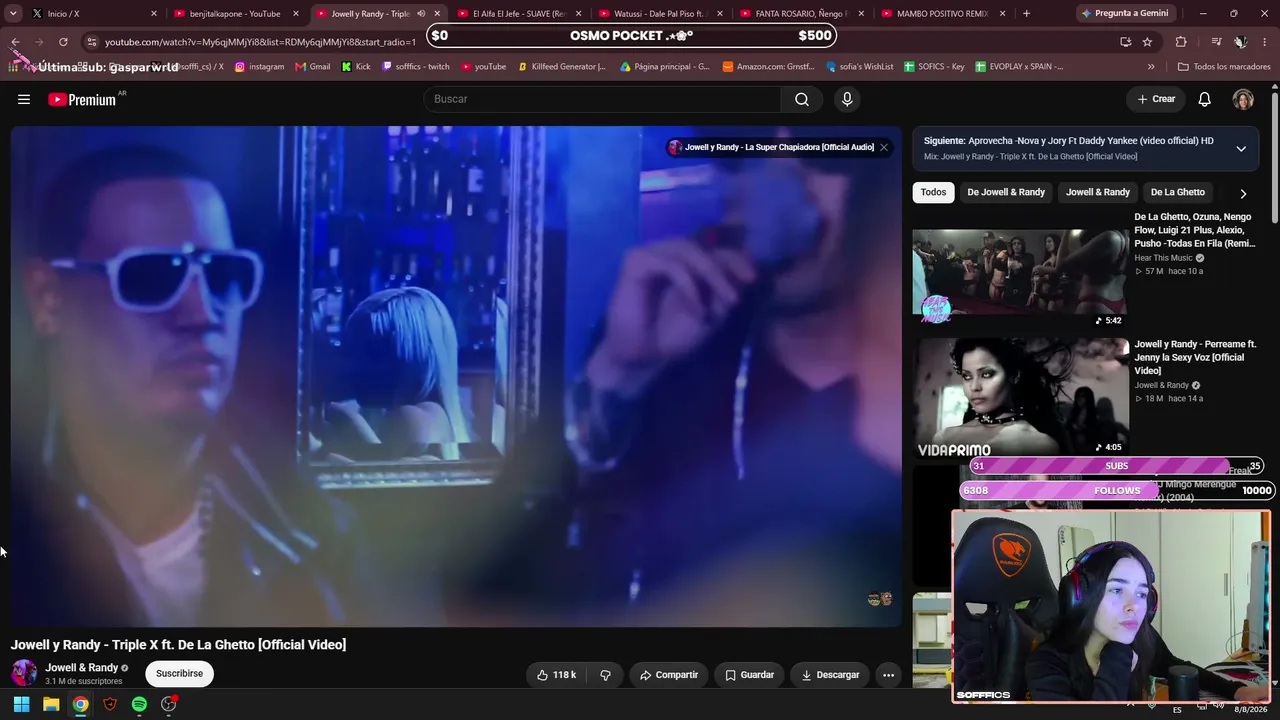Open a new browser tab

[1026, 13]
